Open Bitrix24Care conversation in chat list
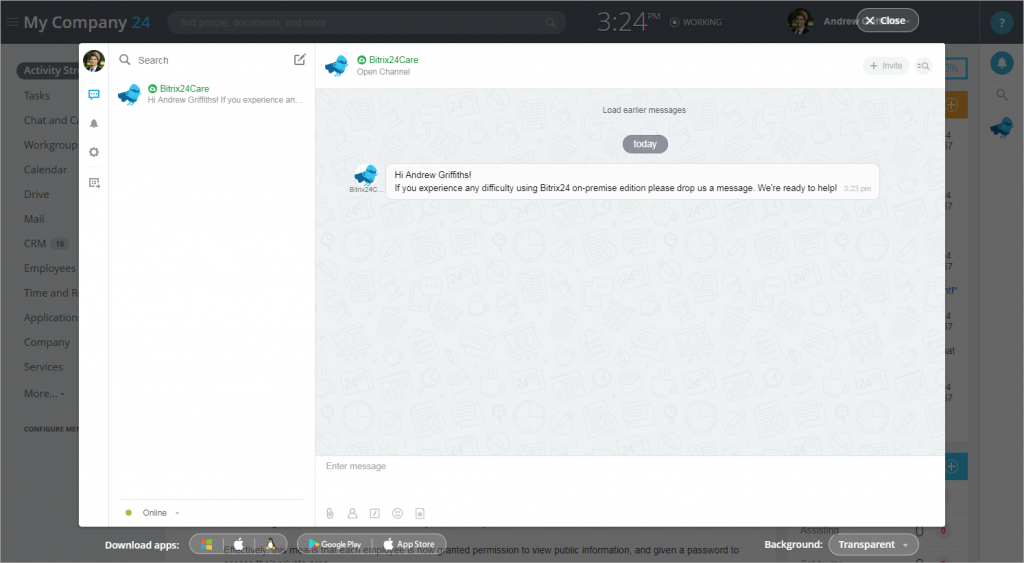 [x=212, y=94]
